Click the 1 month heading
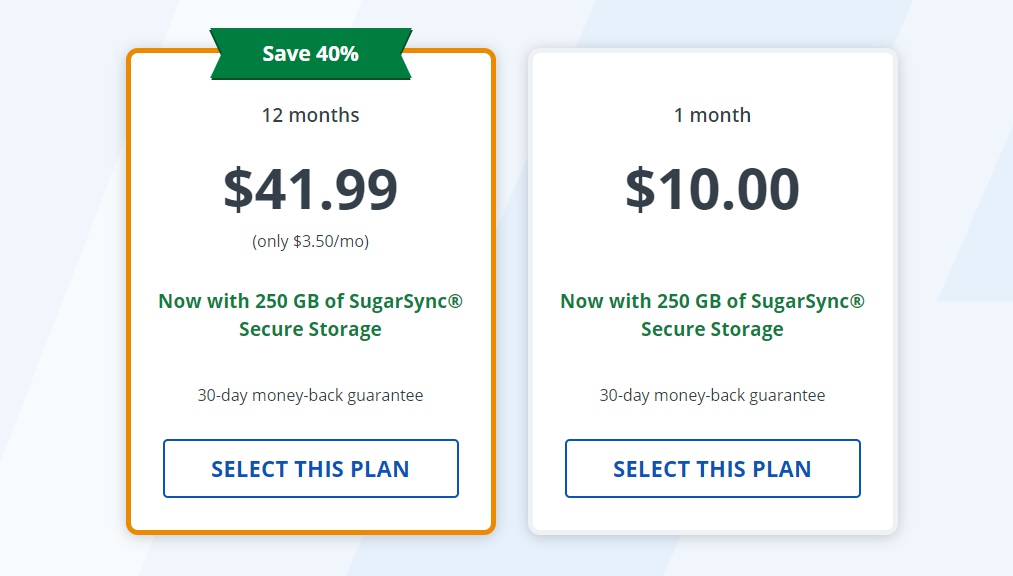 tap(713, 115)
